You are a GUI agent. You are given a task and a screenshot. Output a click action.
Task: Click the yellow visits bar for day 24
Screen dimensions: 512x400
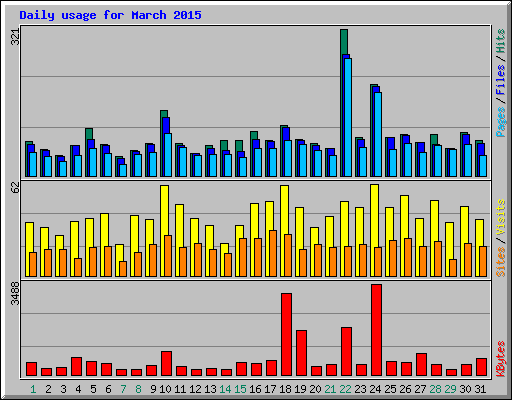(374, 216)
